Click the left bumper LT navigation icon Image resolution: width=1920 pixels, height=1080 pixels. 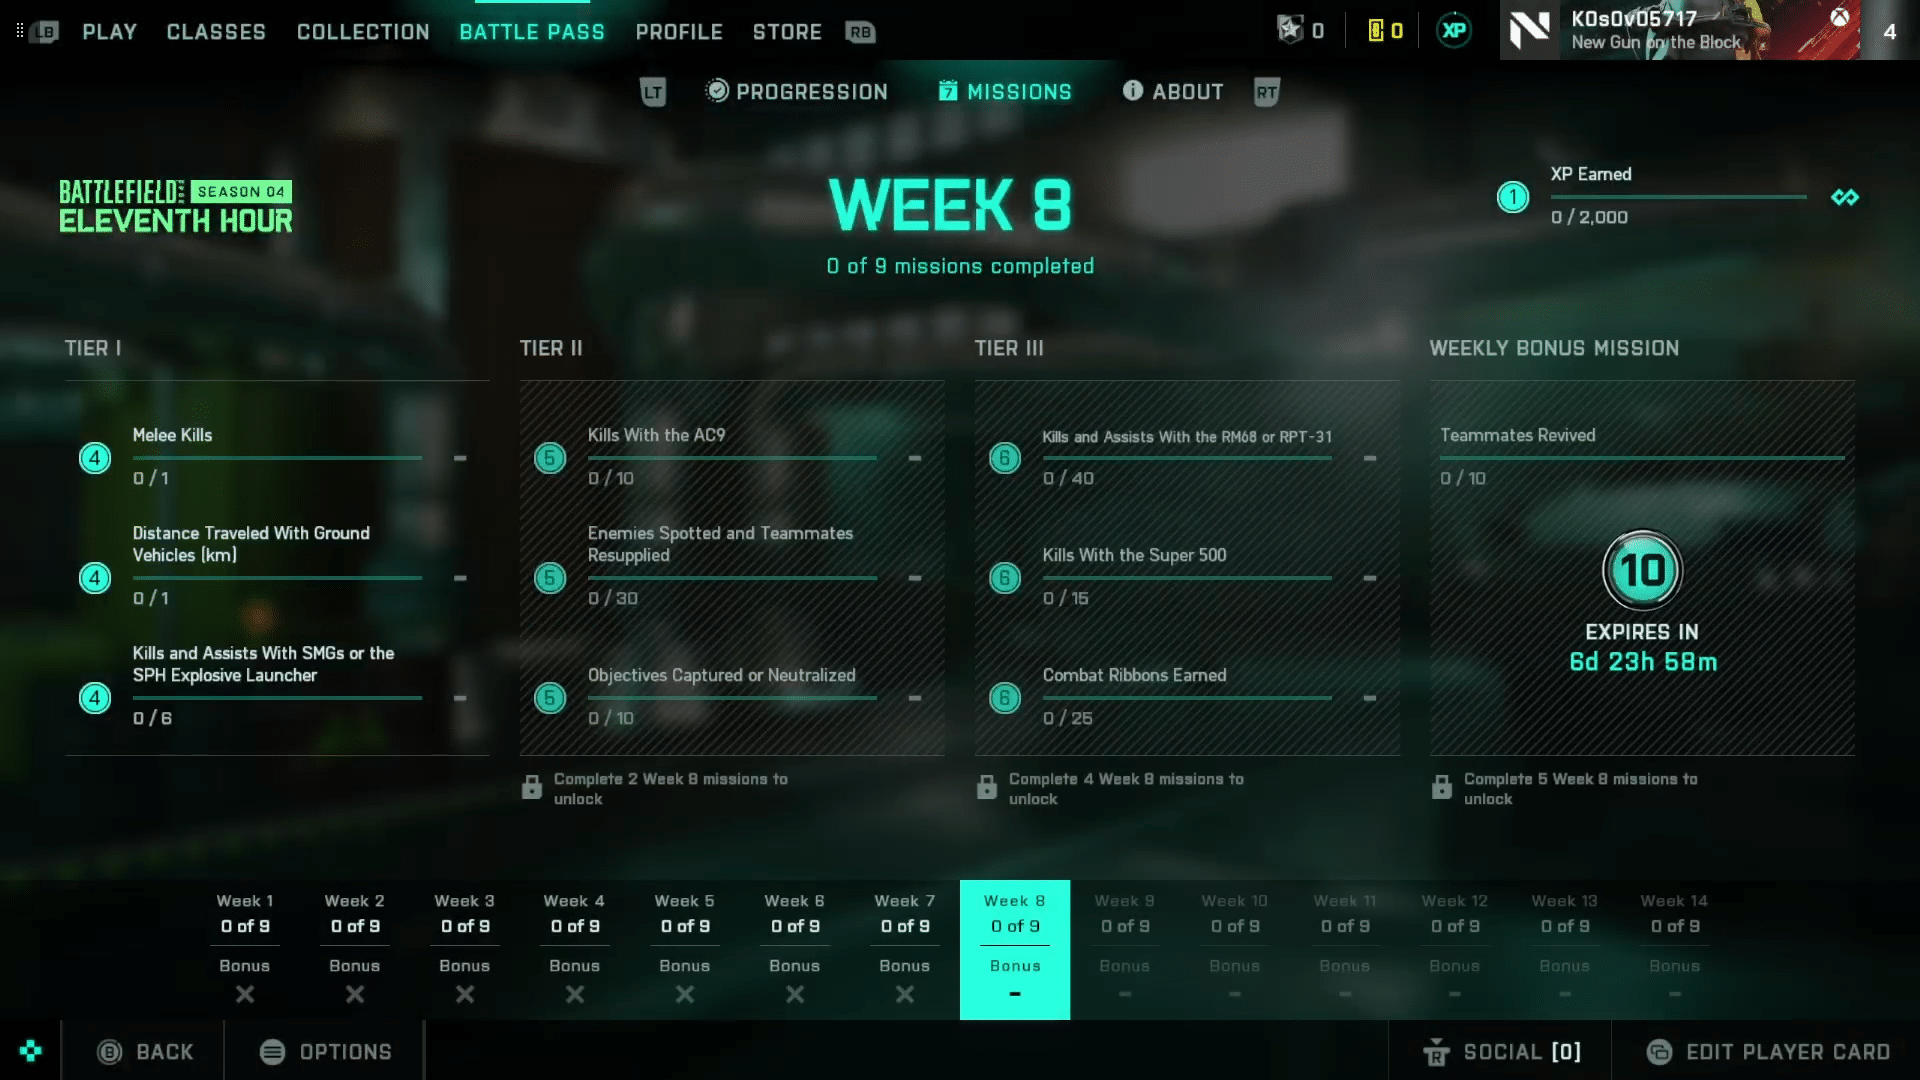point(650,91)
